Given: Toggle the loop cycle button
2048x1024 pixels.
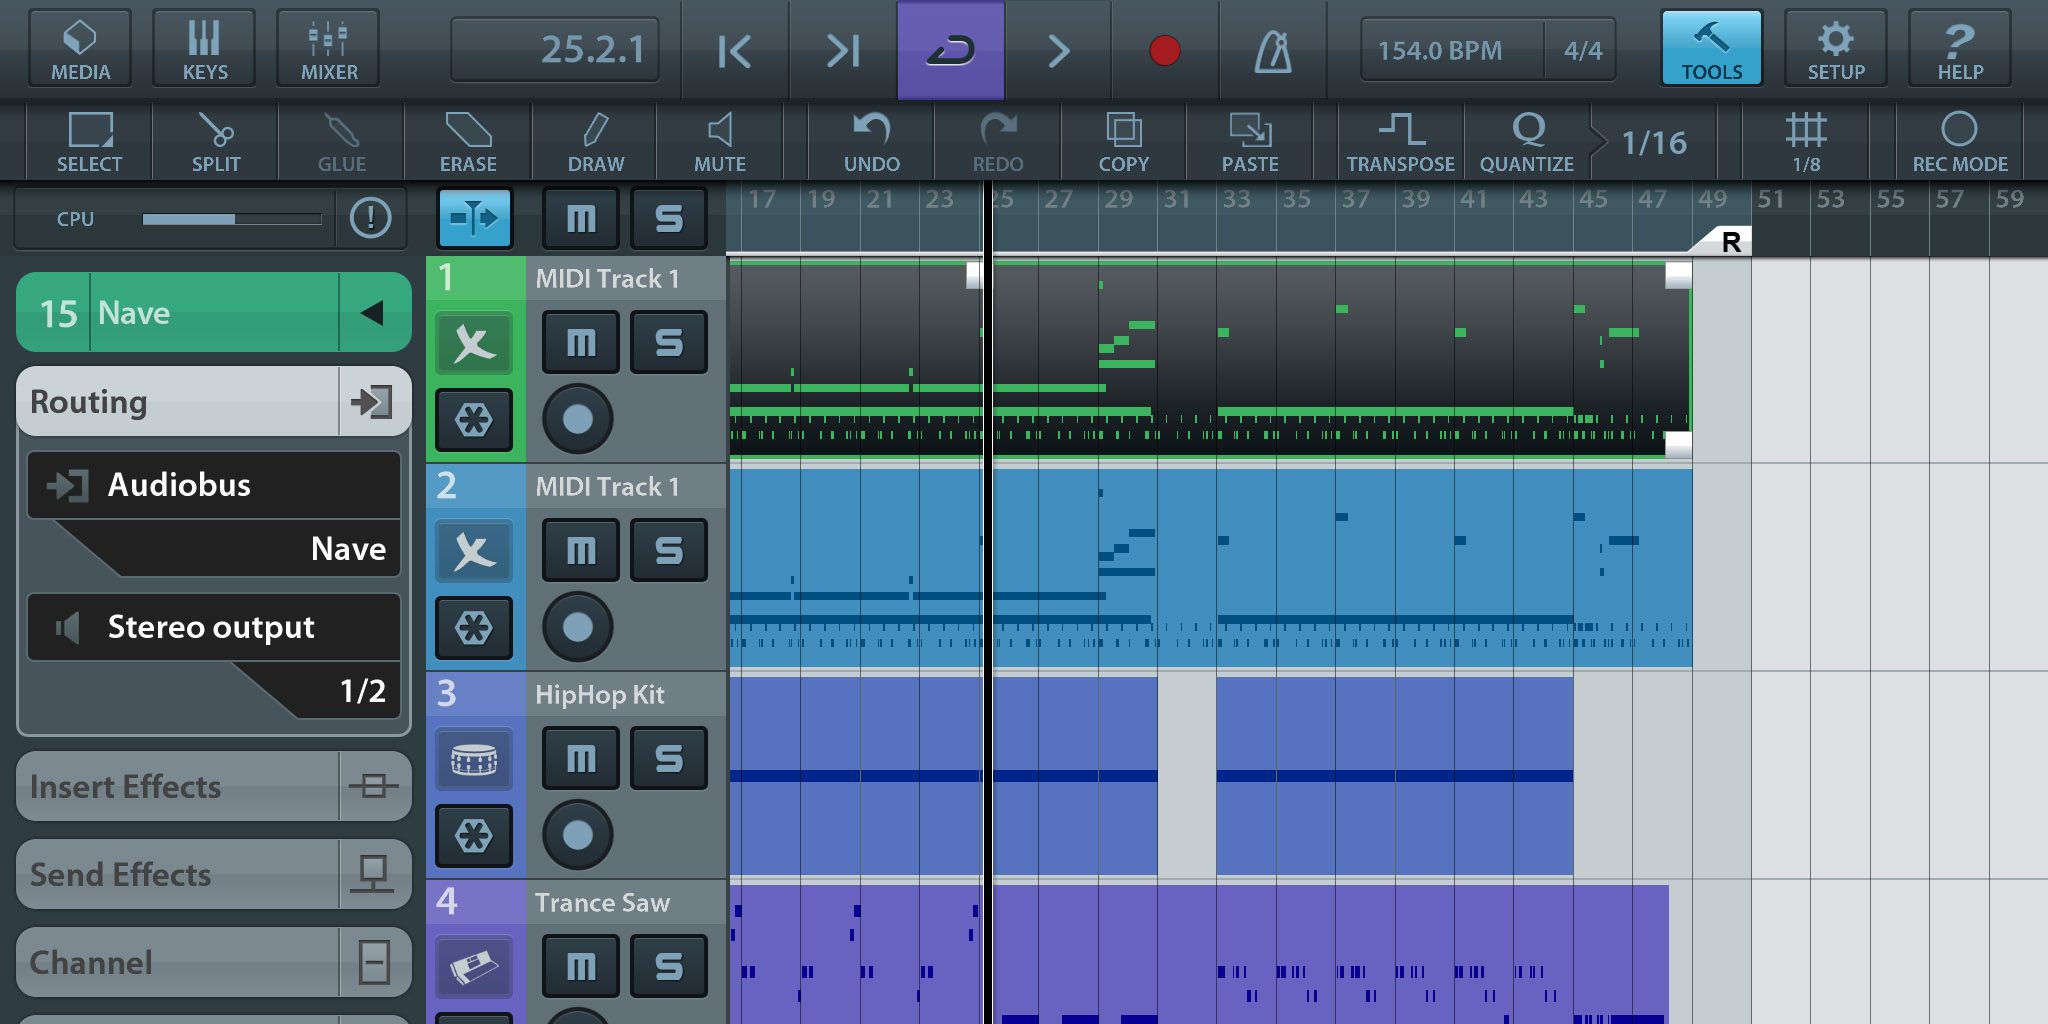Looking at the screenshot, I should 950,50.
